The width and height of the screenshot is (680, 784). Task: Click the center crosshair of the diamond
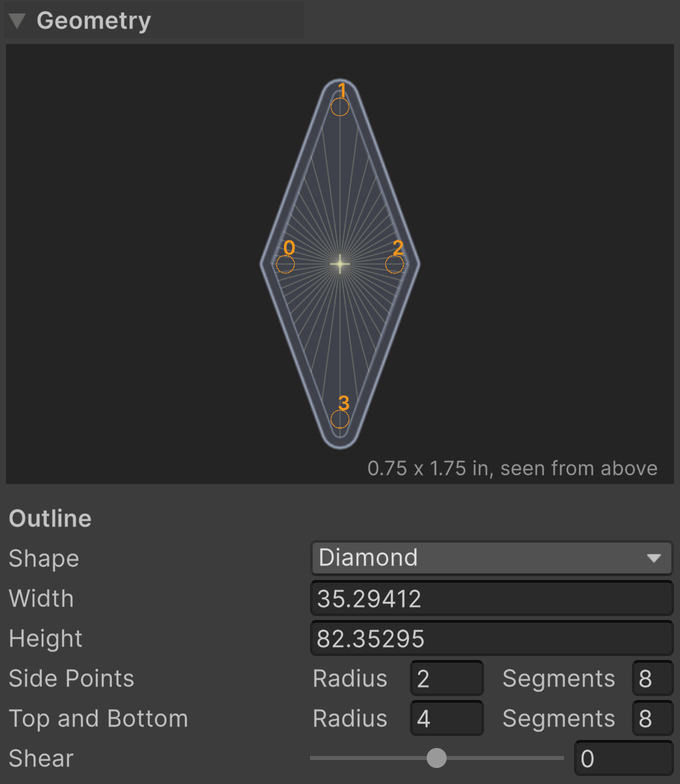[340, 264]
